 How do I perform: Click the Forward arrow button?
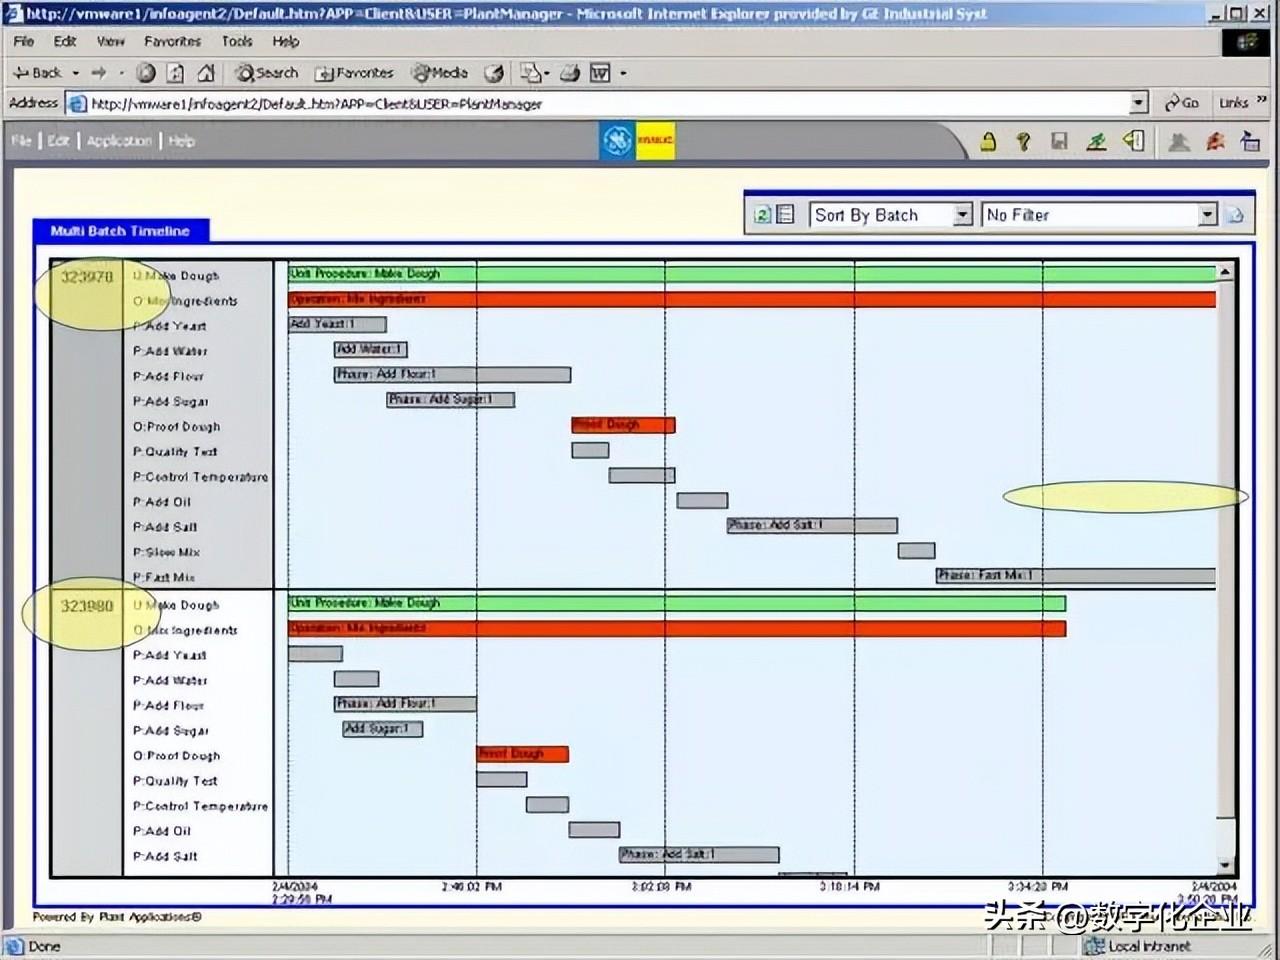(98, 73)
